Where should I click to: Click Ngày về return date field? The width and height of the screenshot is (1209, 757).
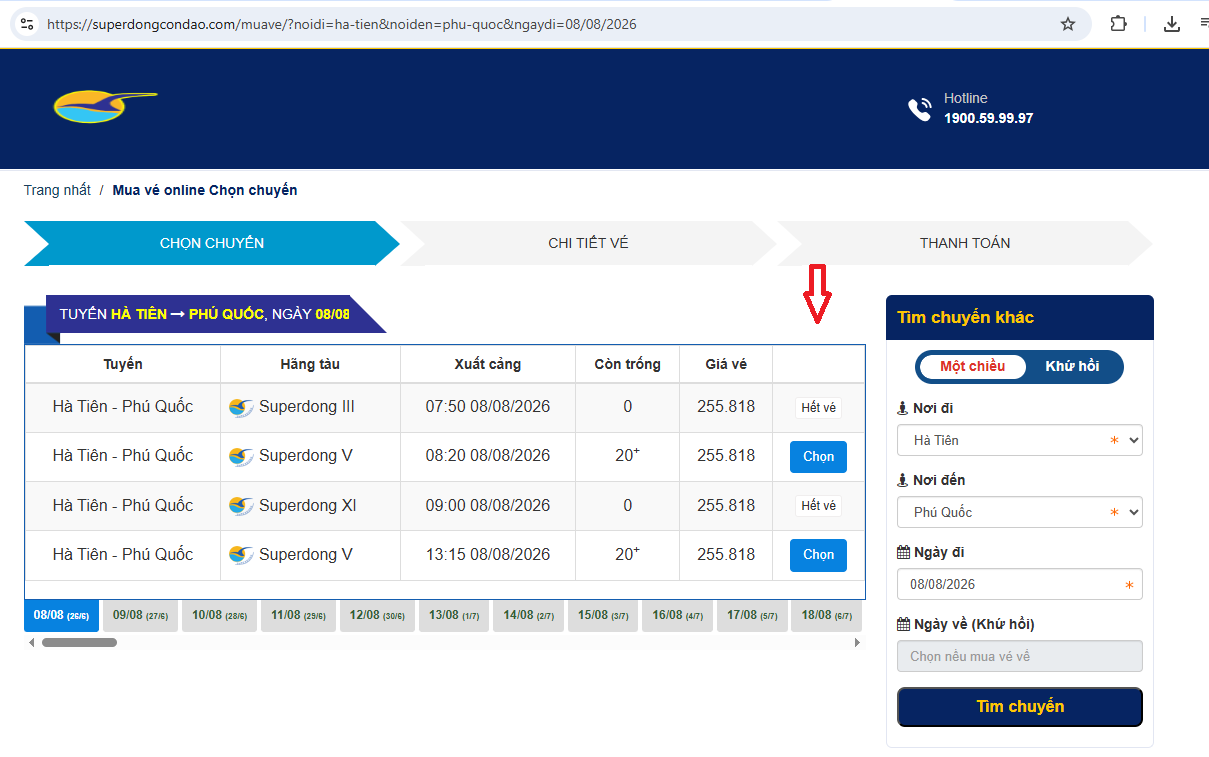[x=1020, y=656]
